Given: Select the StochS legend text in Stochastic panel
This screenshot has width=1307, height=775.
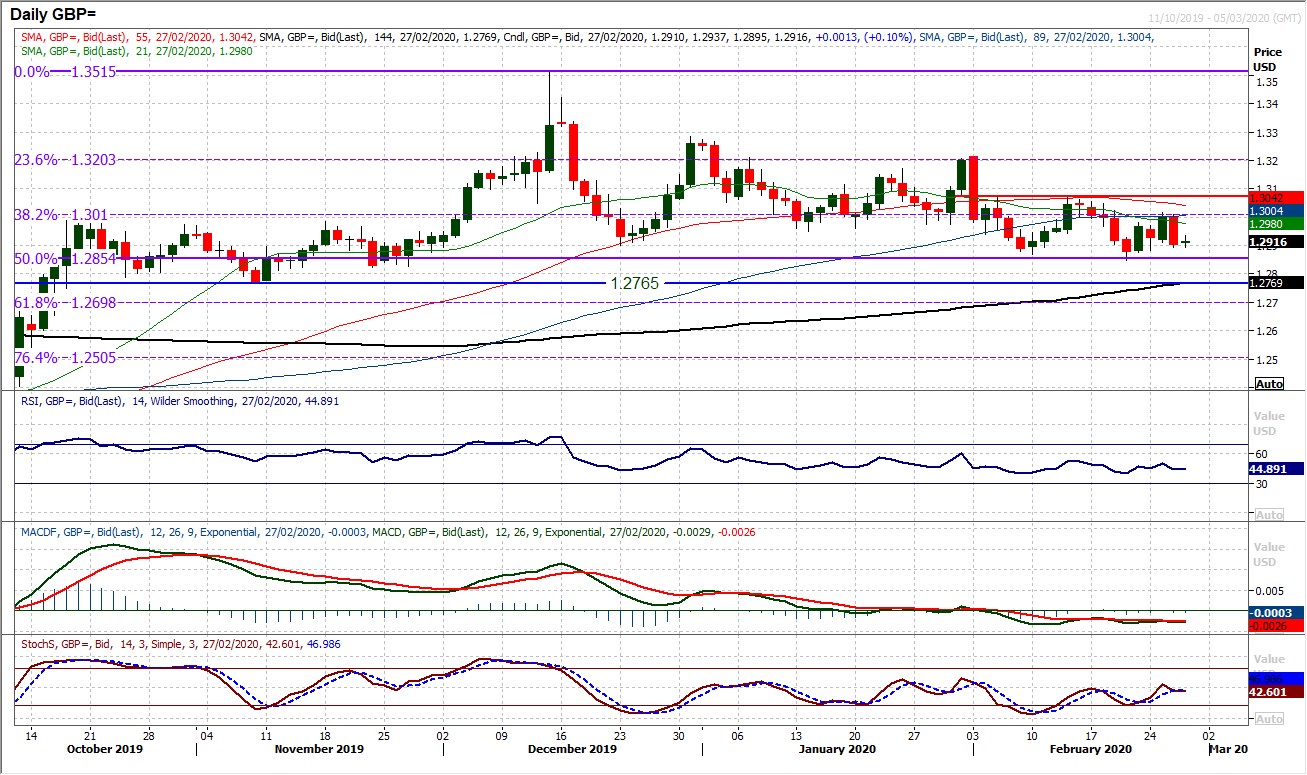Looking at the screenshot, I should point(180,644).
